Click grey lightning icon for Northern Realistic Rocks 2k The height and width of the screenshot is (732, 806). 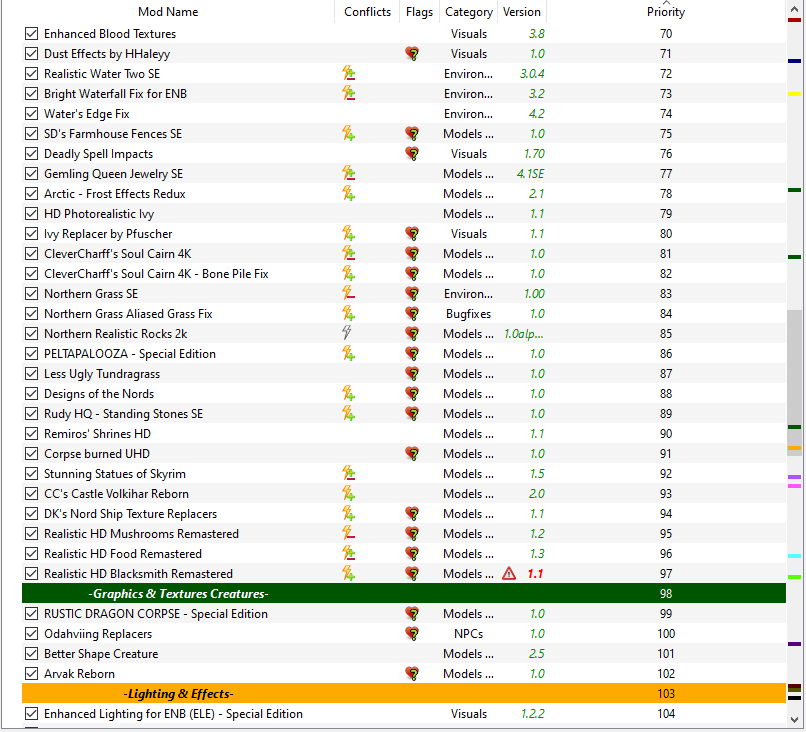click(x=347, y=333)
